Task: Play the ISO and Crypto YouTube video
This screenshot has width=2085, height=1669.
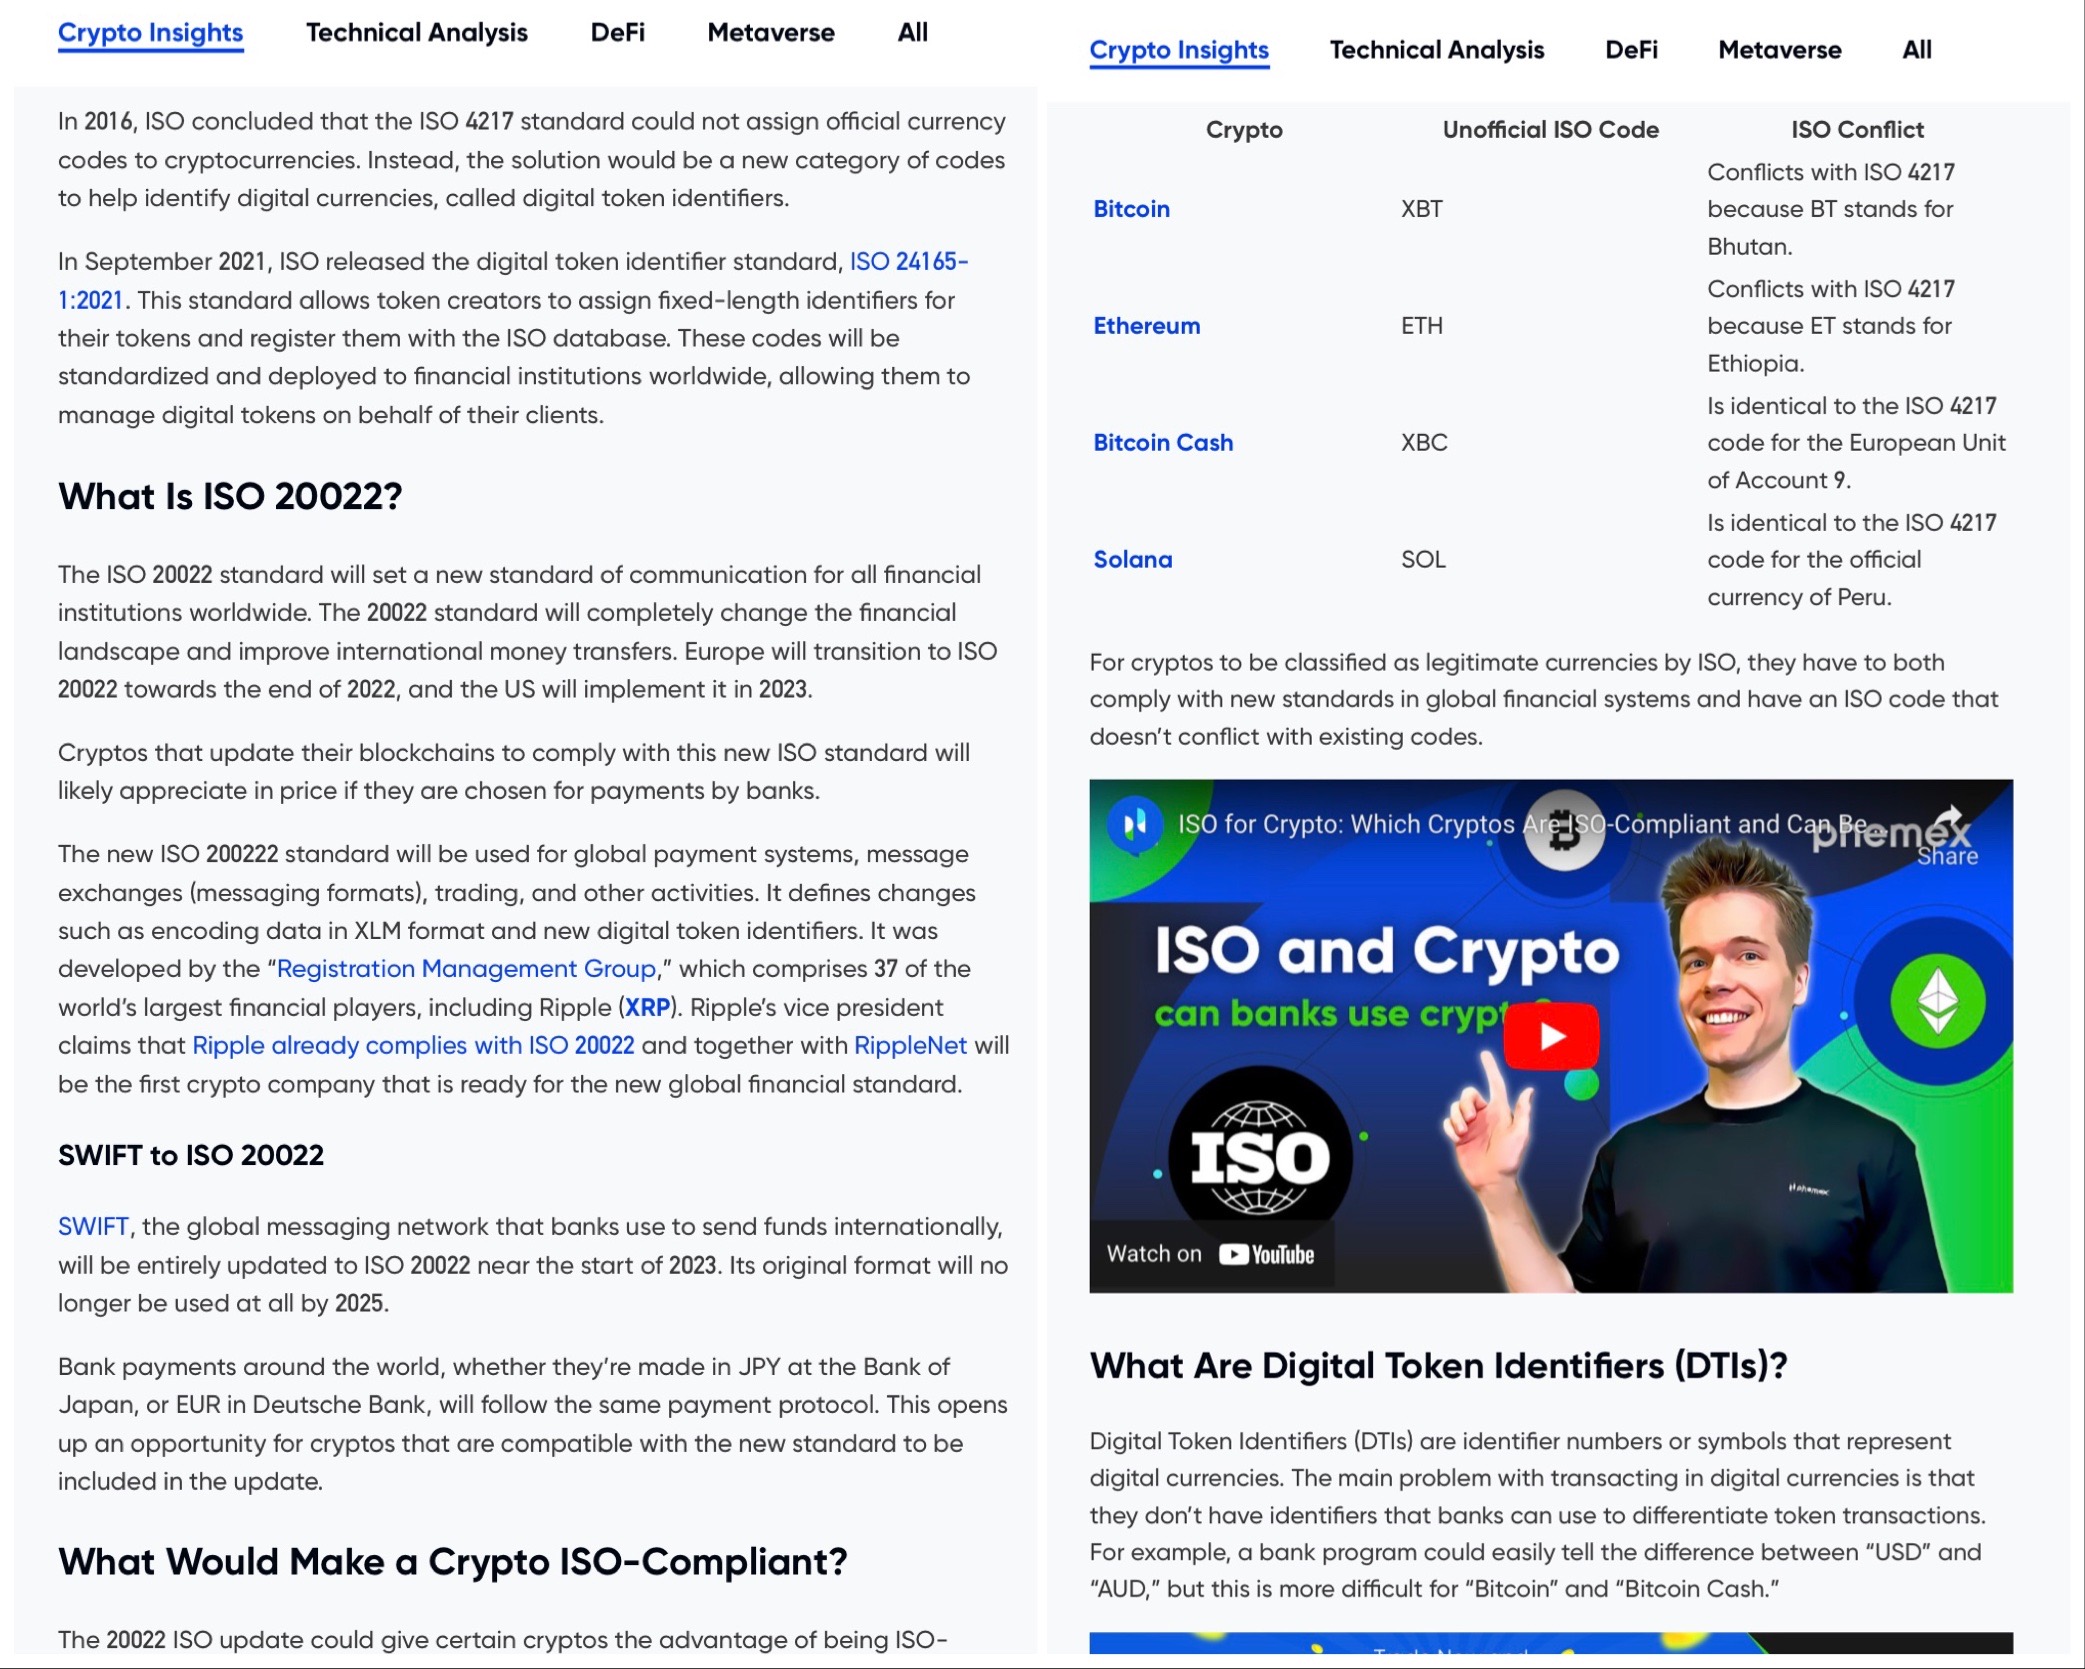Action: tap(1550, 1035)
